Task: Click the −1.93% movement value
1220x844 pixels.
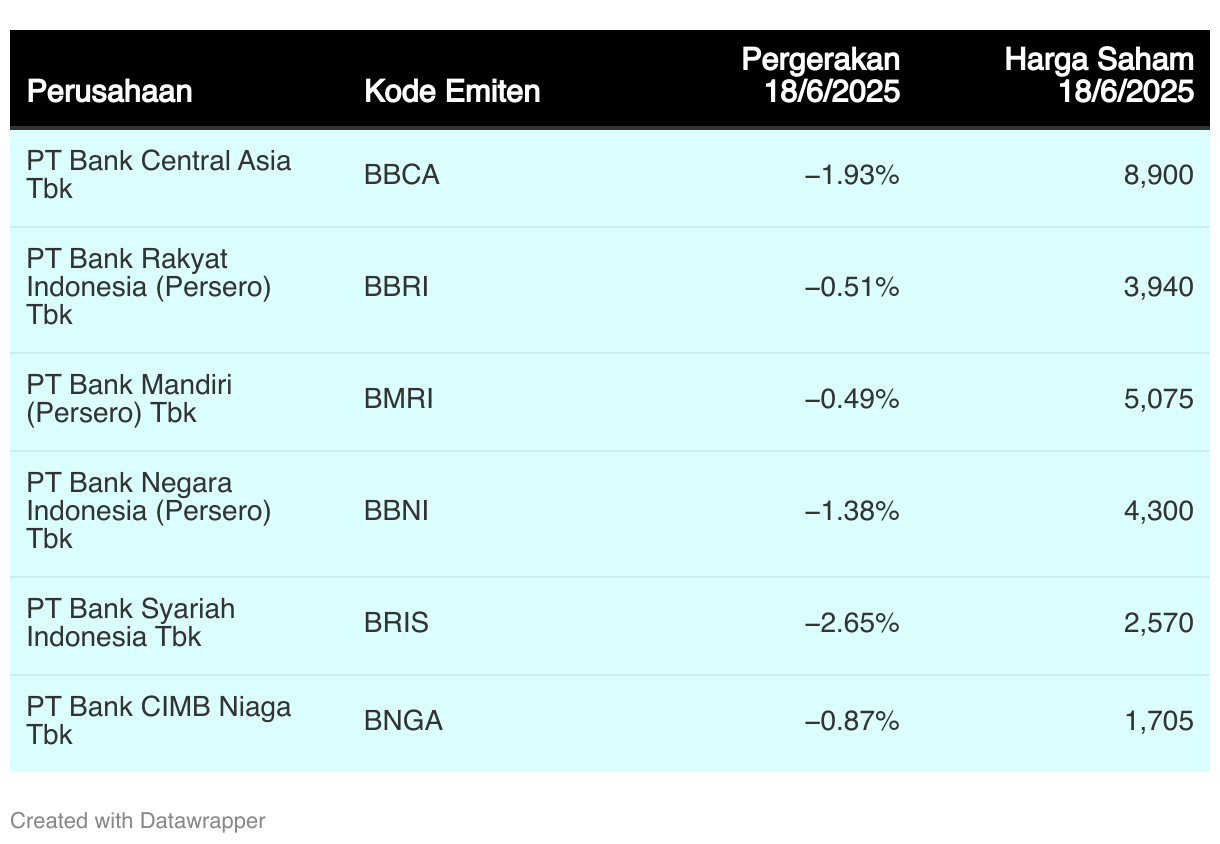Action: [x=852, y=175]
